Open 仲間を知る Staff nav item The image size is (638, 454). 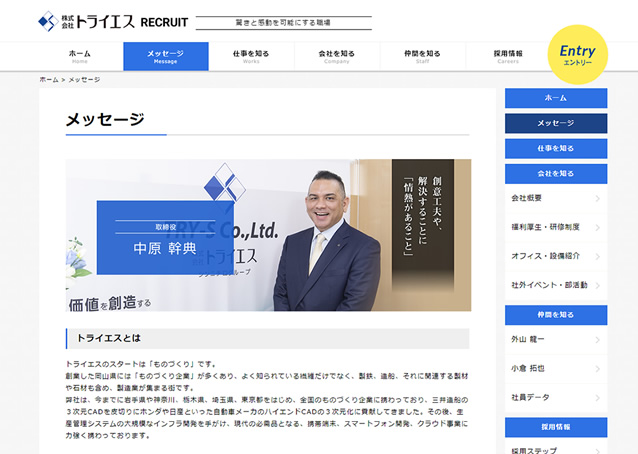pyautogui.click(x=422, y=57)
